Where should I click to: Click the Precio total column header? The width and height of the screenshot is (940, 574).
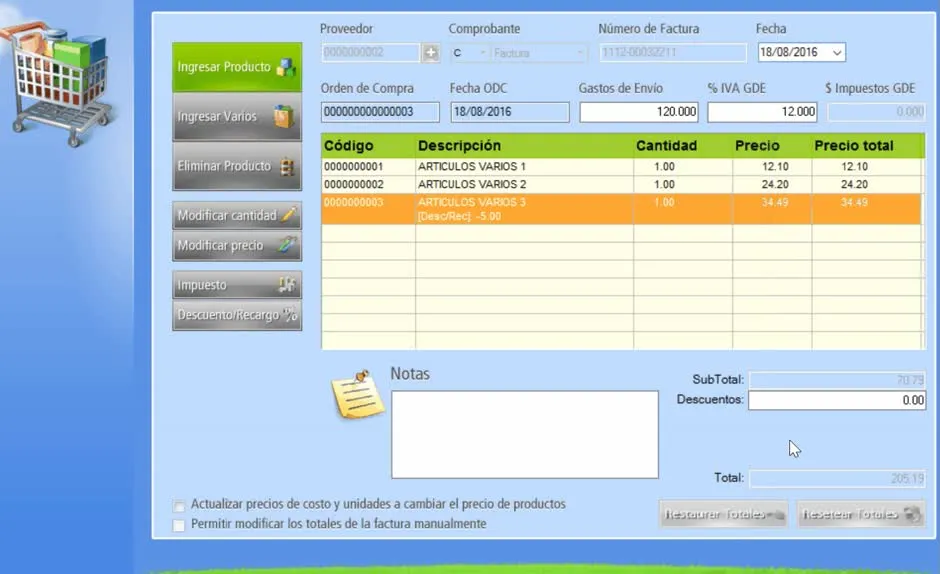pos(867,146)
